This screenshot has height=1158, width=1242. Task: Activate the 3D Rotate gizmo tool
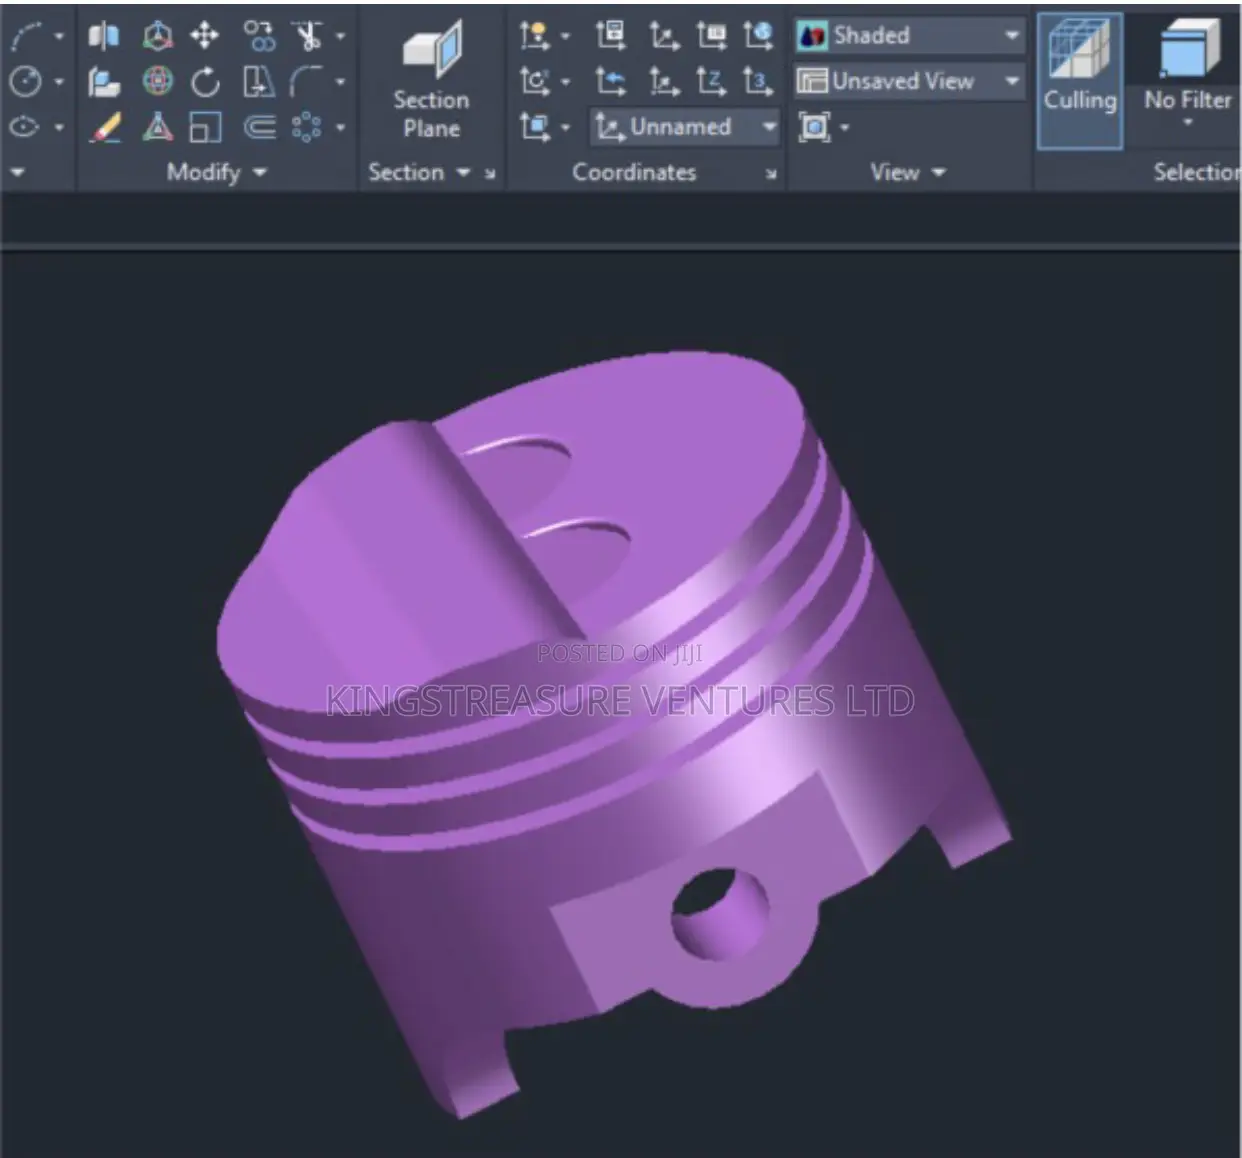pyautogui.click(x=157, y=81)
